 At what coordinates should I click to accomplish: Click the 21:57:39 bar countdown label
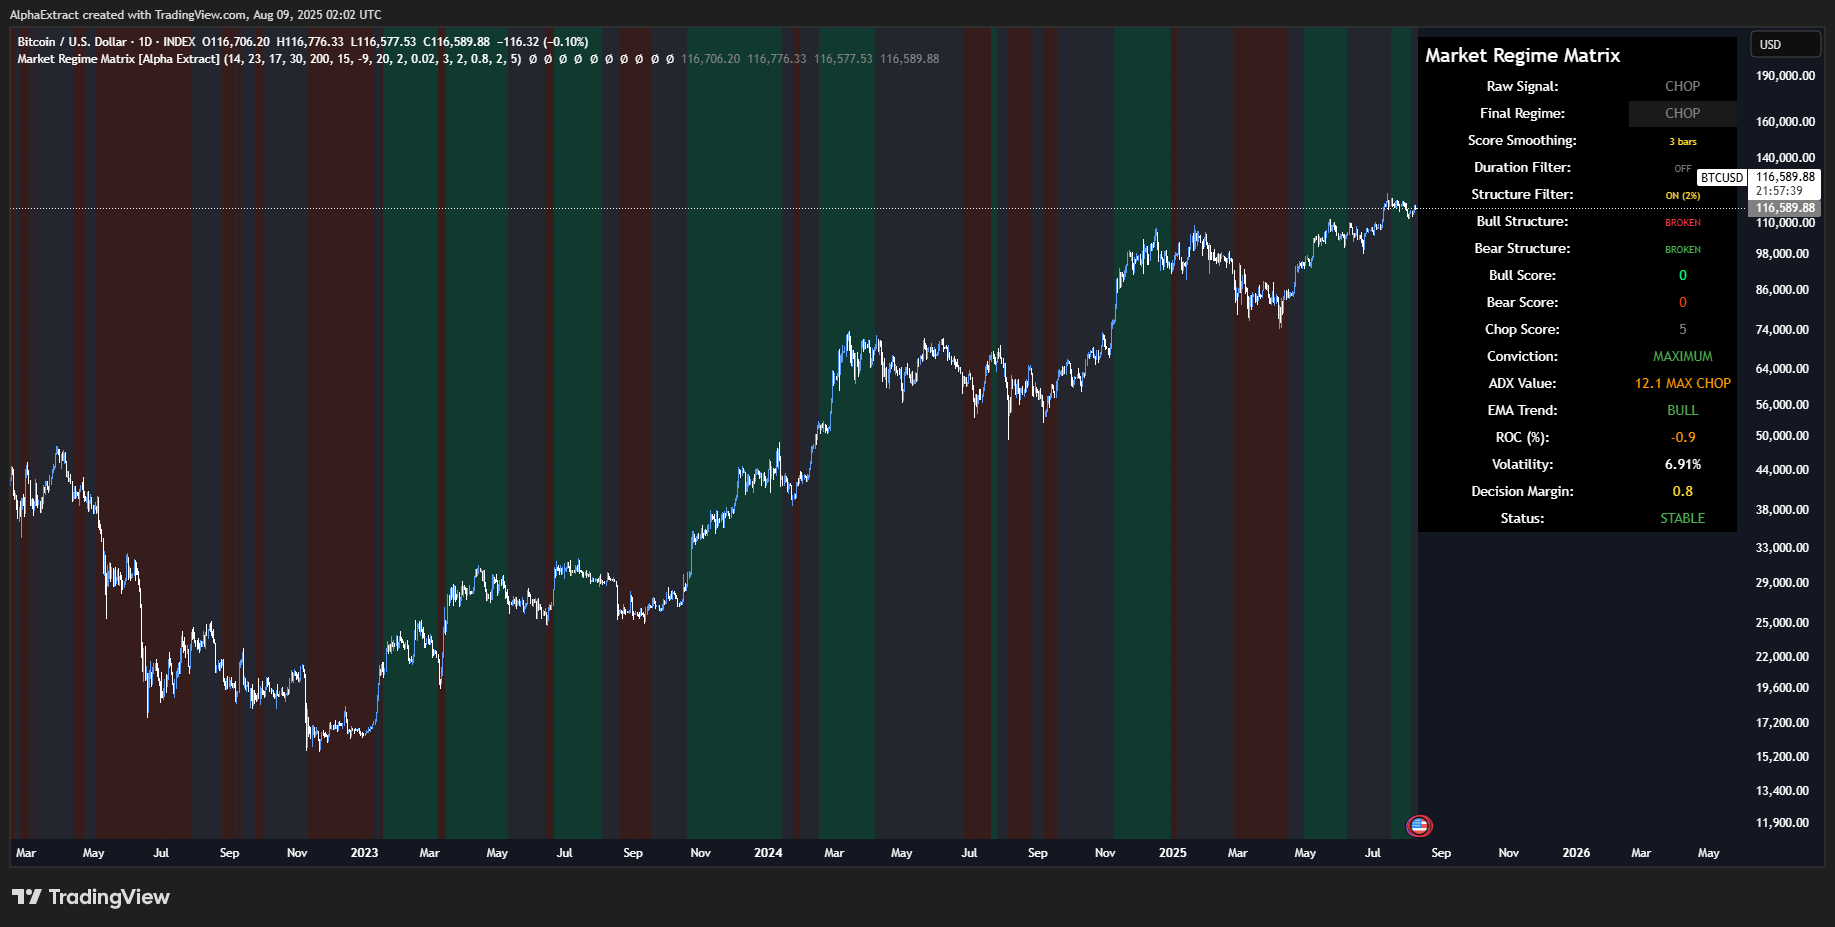pos(1779,191)
